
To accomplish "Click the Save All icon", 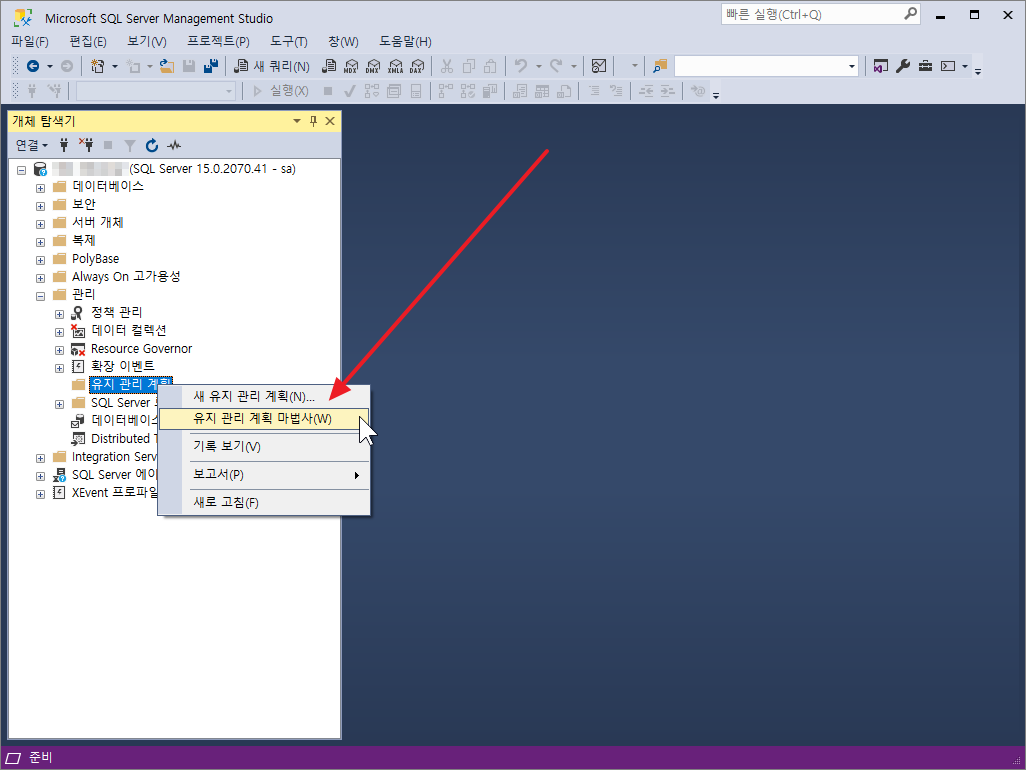I will pos(211,66).
